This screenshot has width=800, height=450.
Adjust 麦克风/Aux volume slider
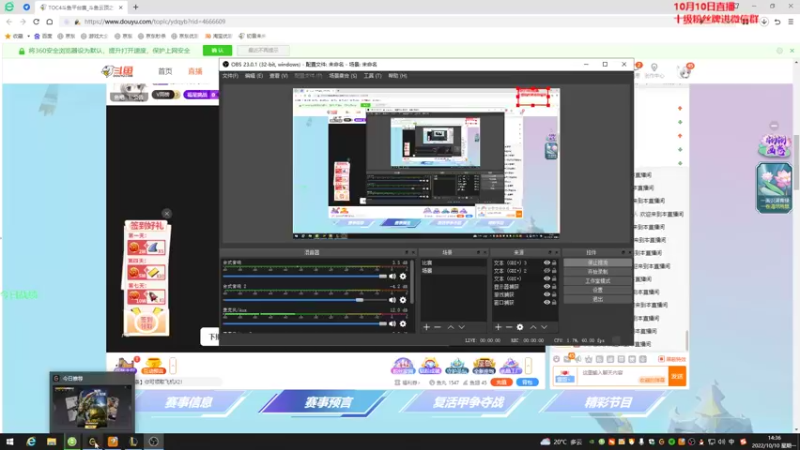383,323
